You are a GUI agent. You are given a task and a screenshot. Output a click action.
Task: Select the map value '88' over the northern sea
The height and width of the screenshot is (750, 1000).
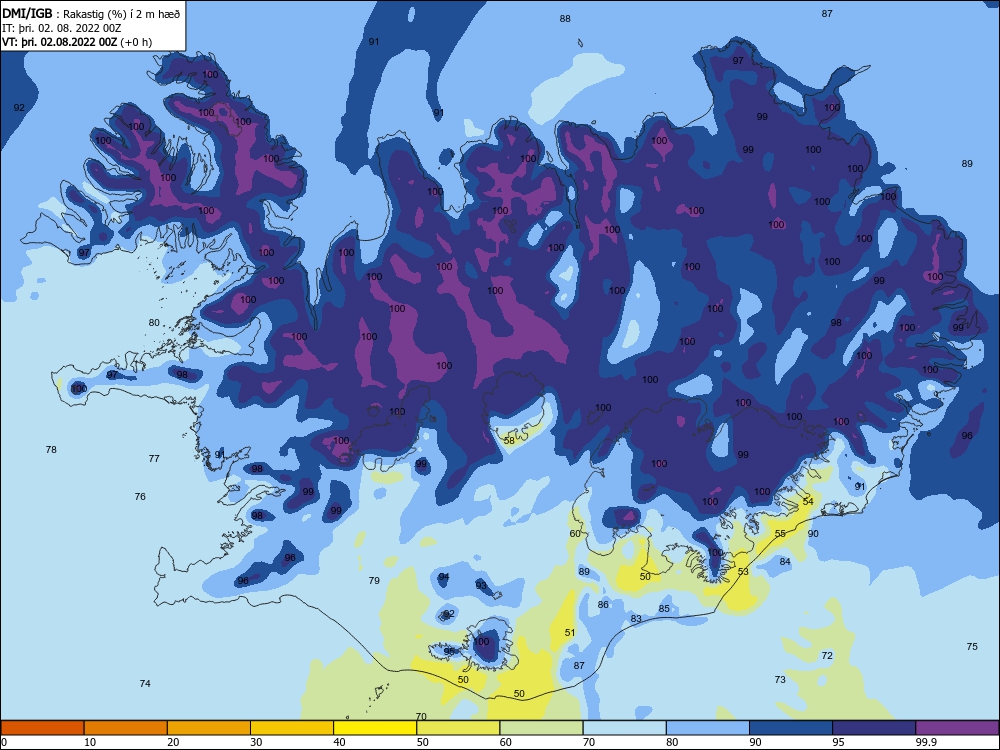(565, 18)
